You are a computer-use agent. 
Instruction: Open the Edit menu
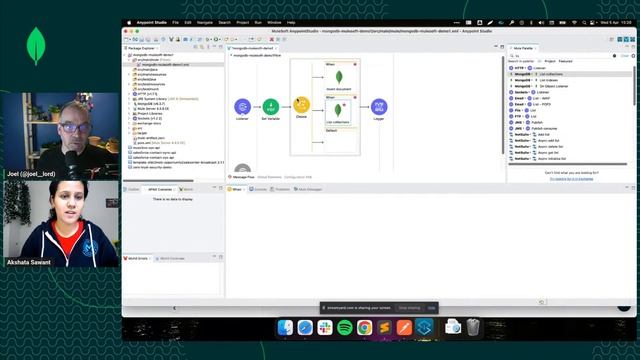(188, 23)
